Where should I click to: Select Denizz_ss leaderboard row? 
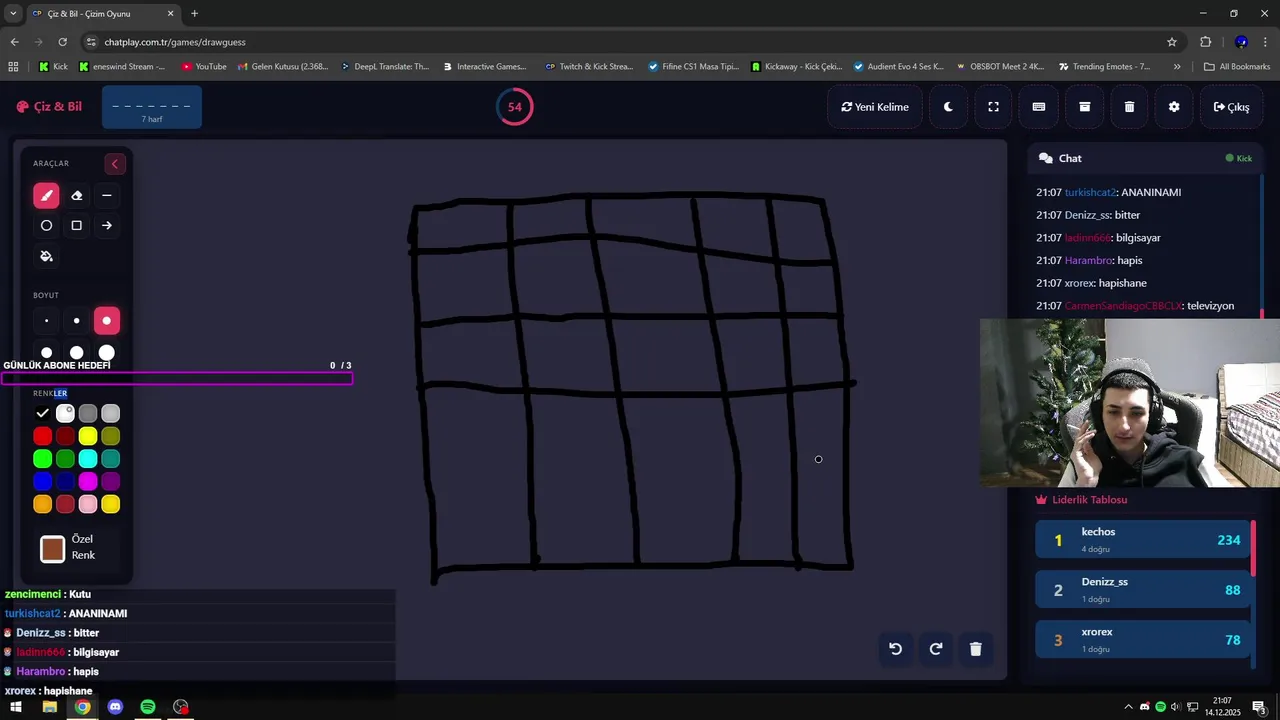(1144, 590)
